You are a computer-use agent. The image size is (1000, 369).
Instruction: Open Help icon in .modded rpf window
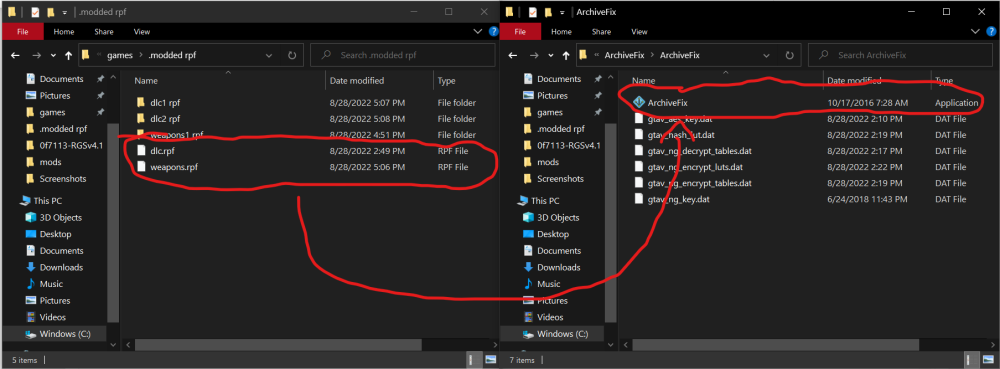[493, 31]
